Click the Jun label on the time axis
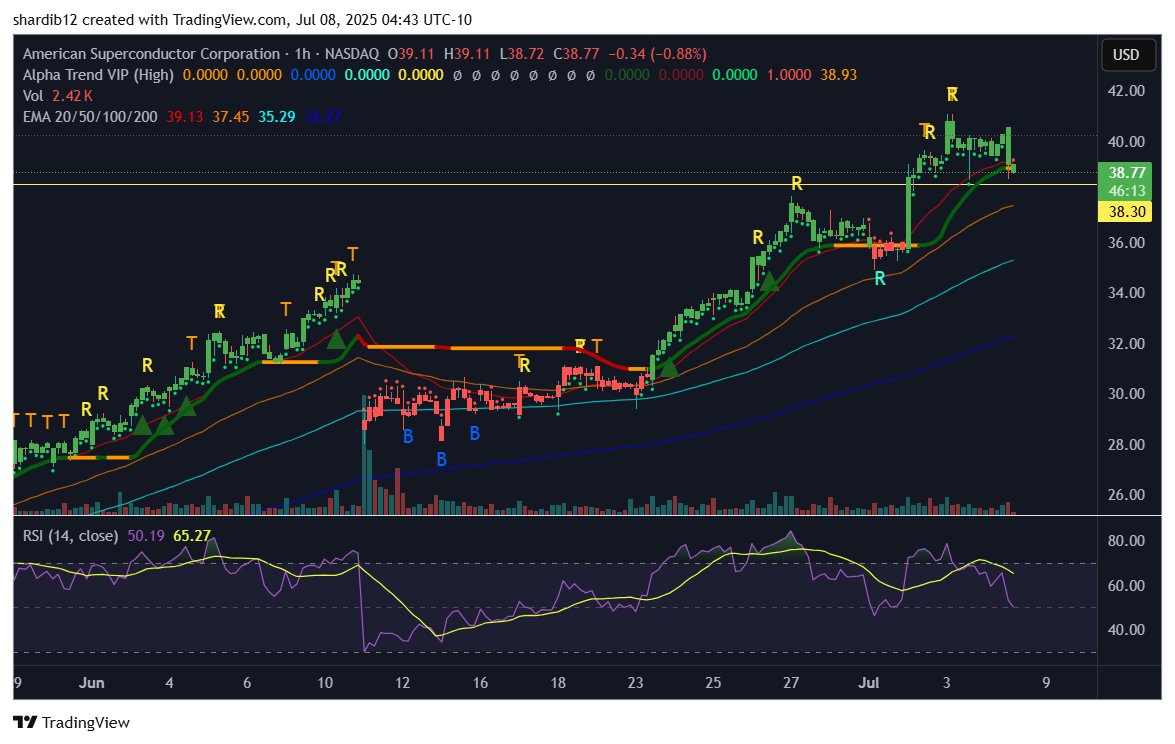 [91, 683]
